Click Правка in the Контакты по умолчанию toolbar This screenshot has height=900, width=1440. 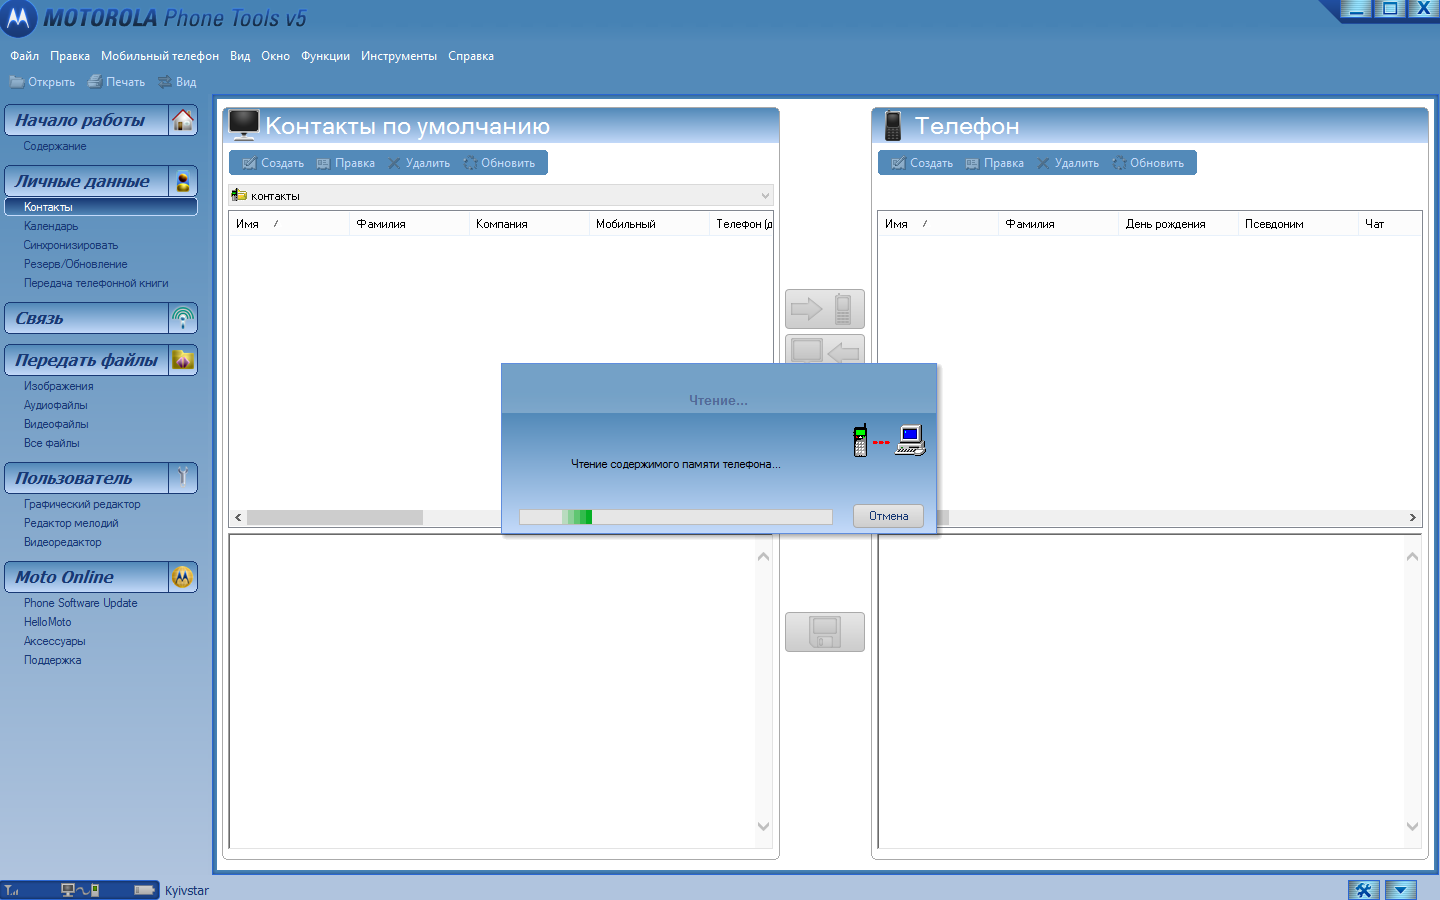346,163
